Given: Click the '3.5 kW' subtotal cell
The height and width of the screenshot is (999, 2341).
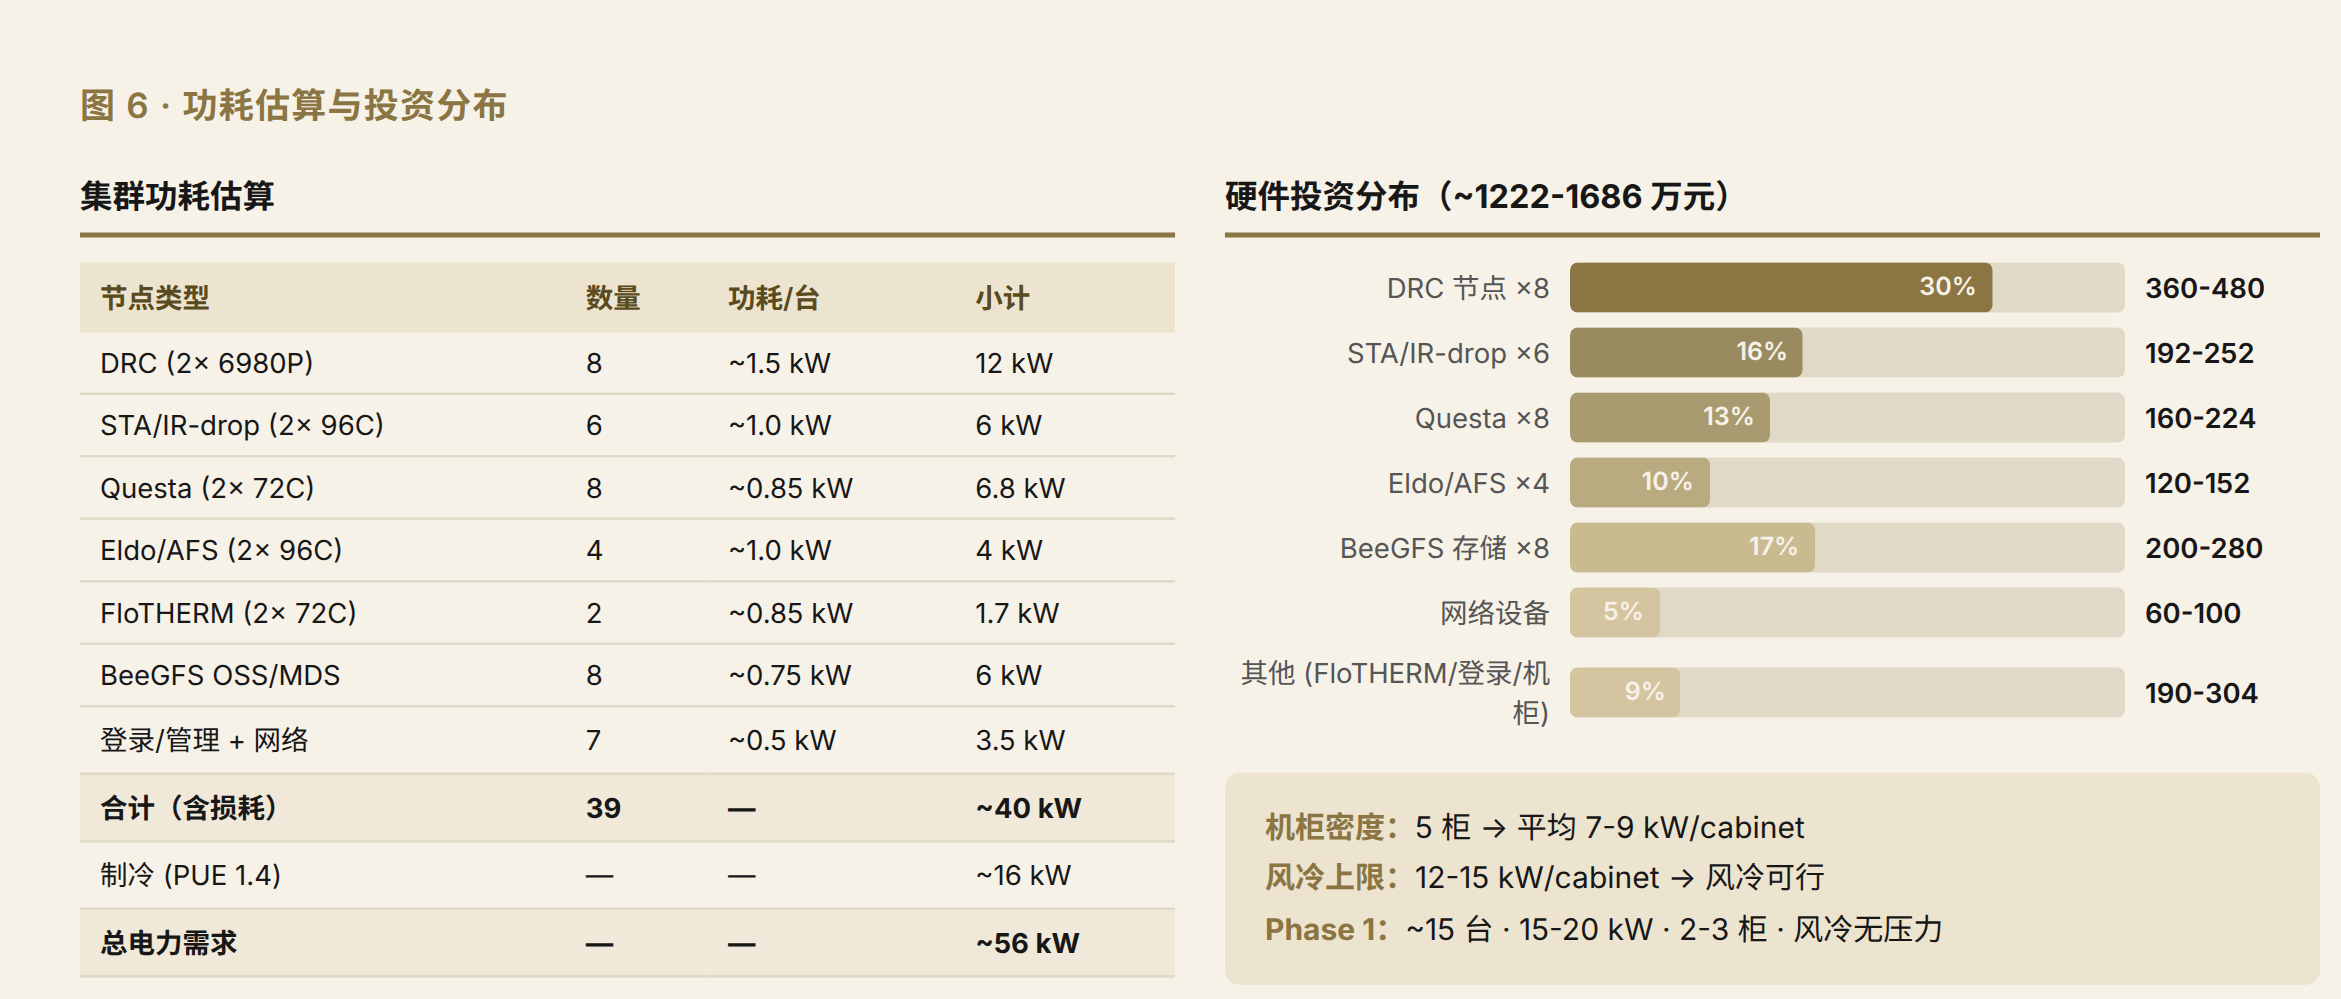Looking at the screenshot, I should (x=1020, y=740).
